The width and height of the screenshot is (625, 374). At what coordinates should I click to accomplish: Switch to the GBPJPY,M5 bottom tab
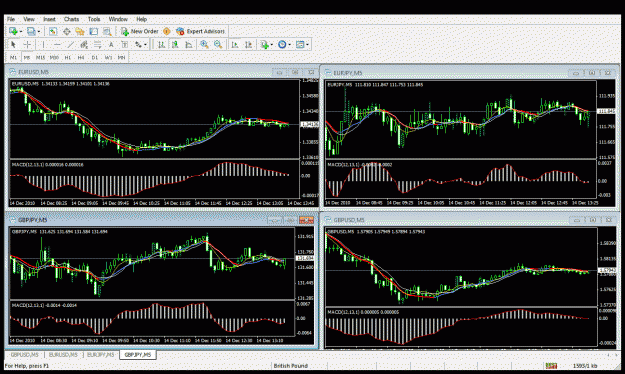(138, 355)
